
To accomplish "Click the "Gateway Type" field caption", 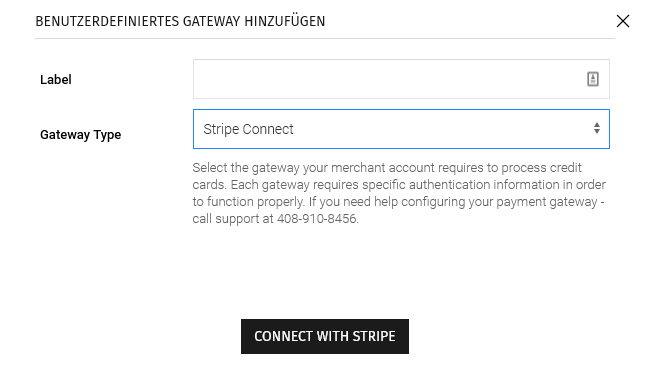I will [80, 135].
